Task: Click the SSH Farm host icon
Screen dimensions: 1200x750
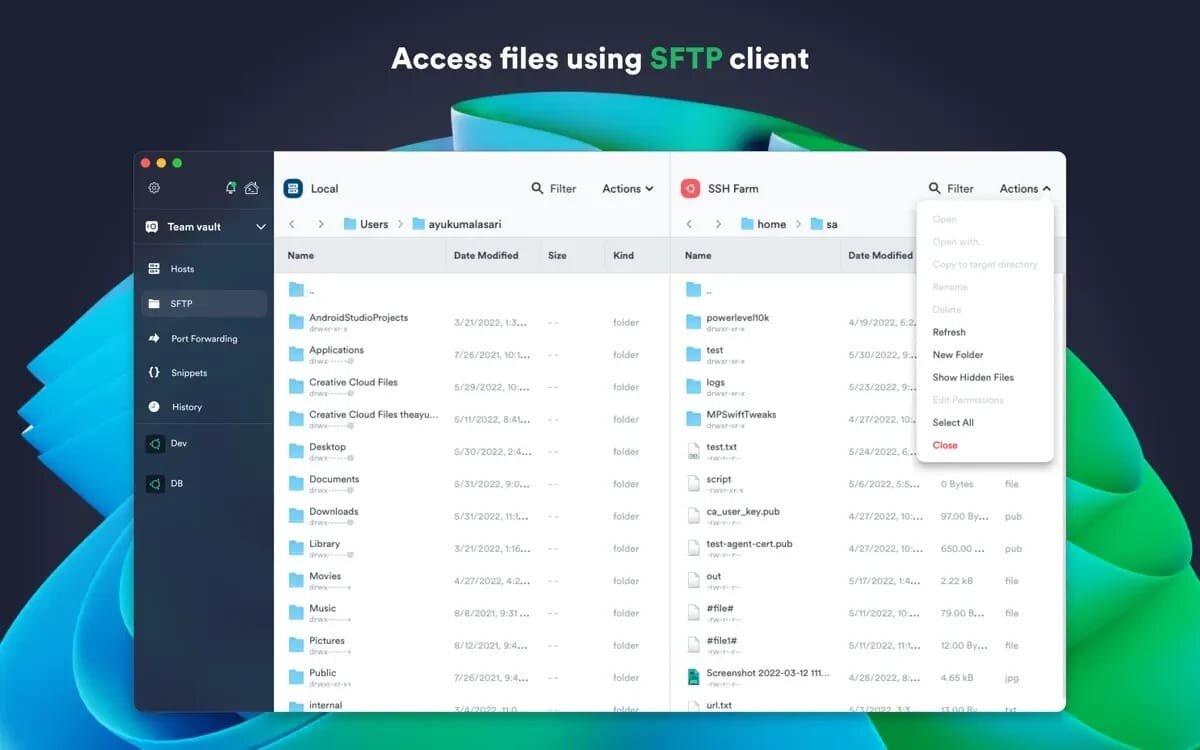Action: pyautogui.click(x=690, y=188)
